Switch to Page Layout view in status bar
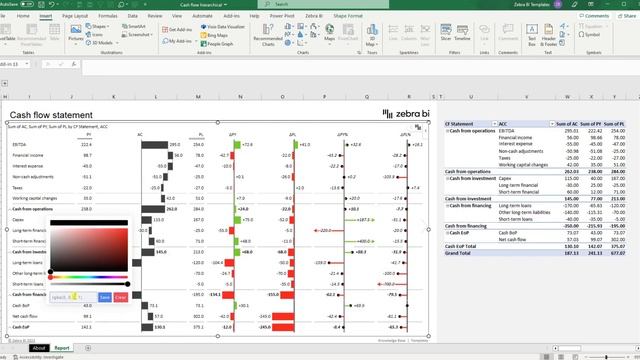This screenshot has width=640, height=360. (560, 357)
